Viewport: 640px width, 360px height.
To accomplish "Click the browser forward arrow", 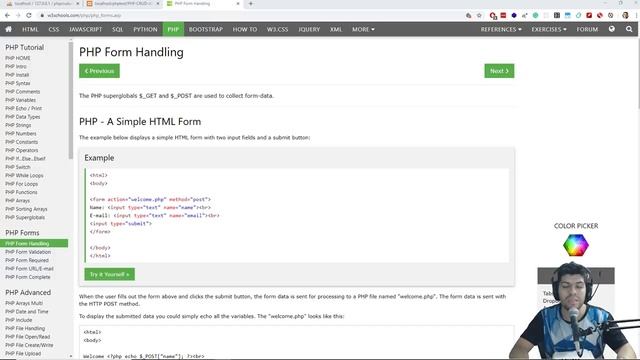I will 18,15.
